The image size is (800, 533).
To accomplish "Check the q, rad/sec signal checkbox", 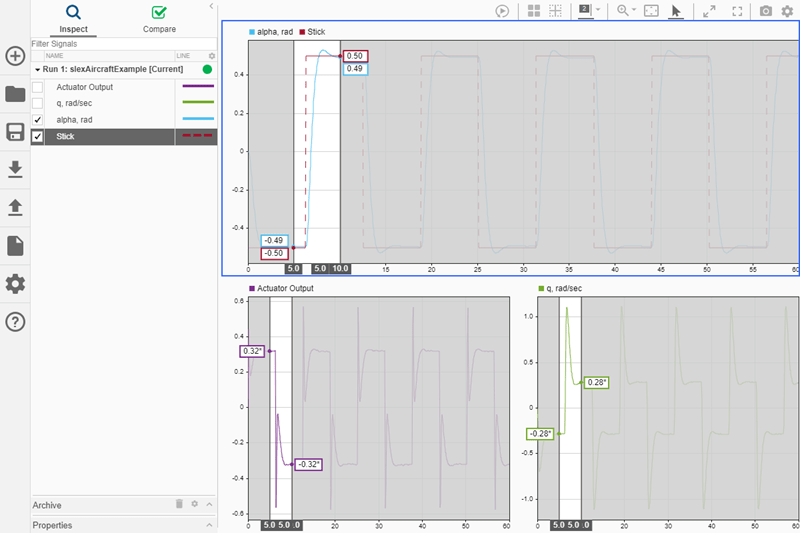I will [38, 103].
